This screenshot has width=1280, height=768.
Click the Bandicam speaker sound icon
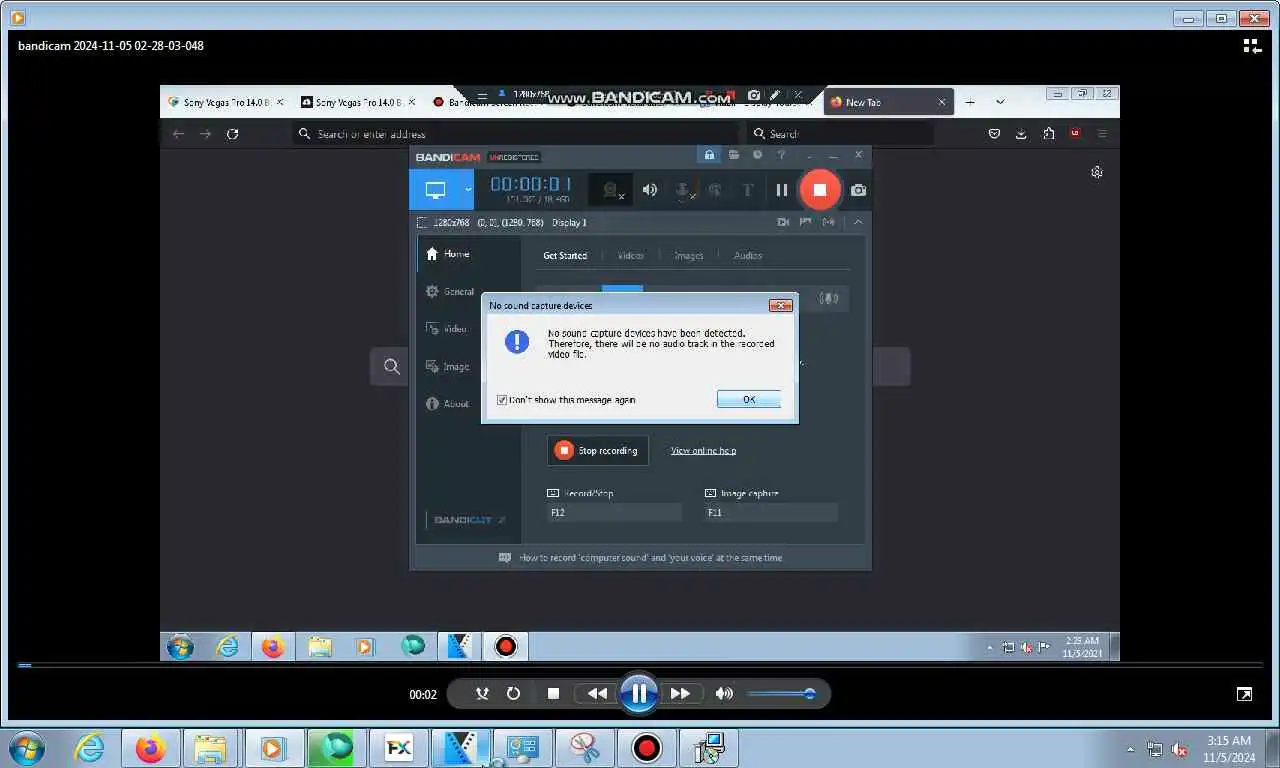click(x=649, y=190)
